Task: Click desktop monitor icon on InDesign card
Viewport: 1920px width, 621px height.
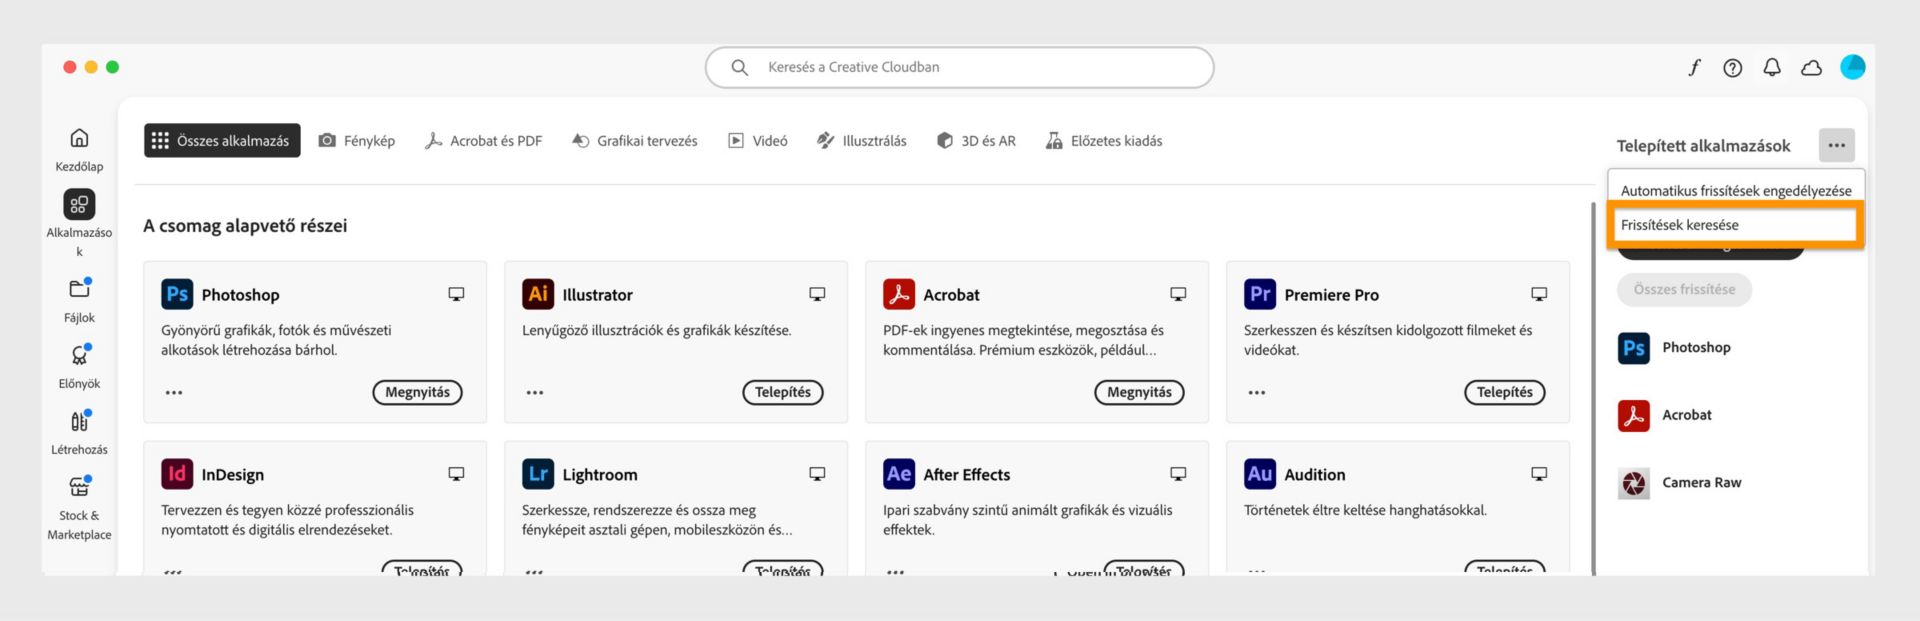Action: point(456,474)
